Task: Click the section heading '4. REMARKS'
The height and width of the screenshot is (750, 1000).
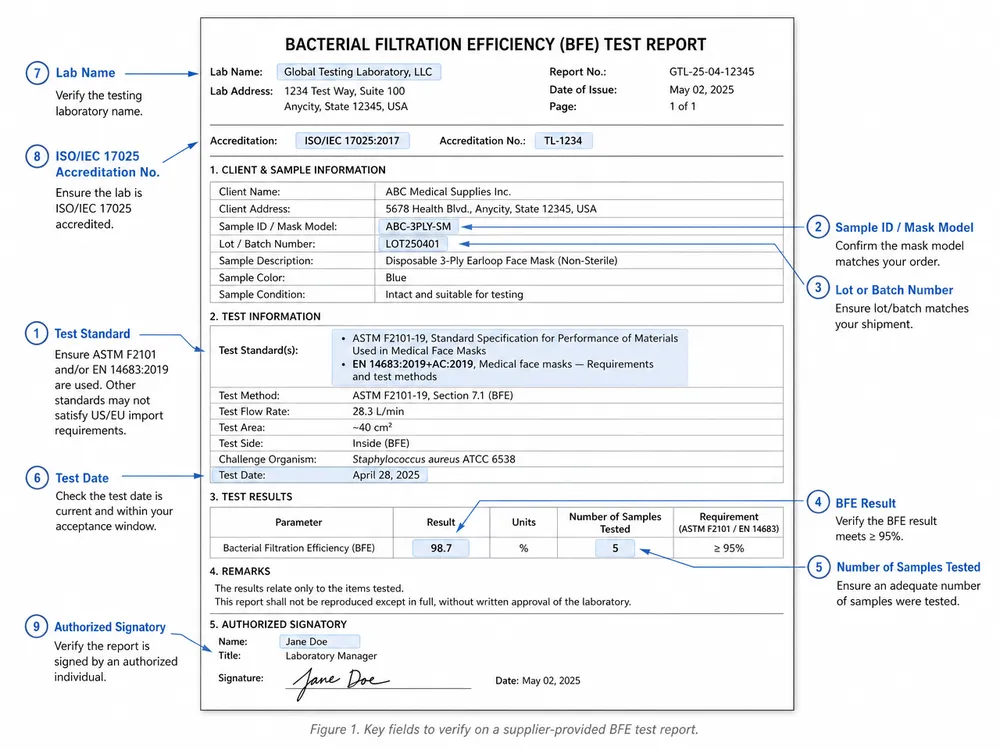Action: coord(240,571)
